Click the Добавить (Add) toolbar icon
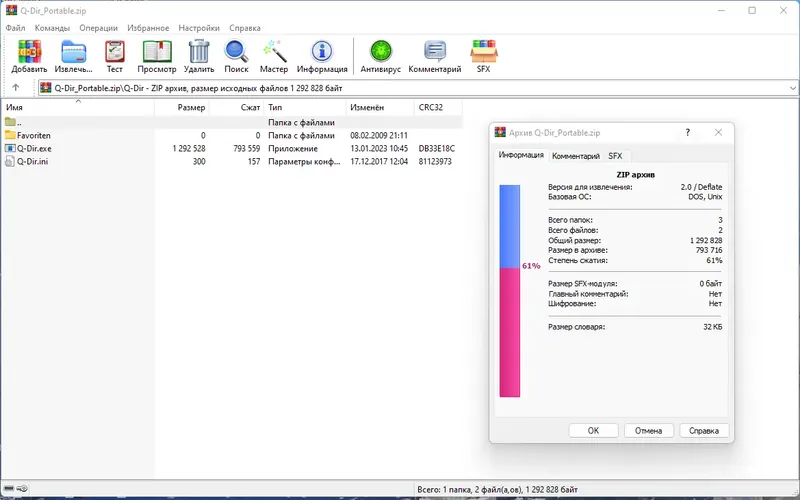This screenshot has height=500, width=800. point(29,52)
